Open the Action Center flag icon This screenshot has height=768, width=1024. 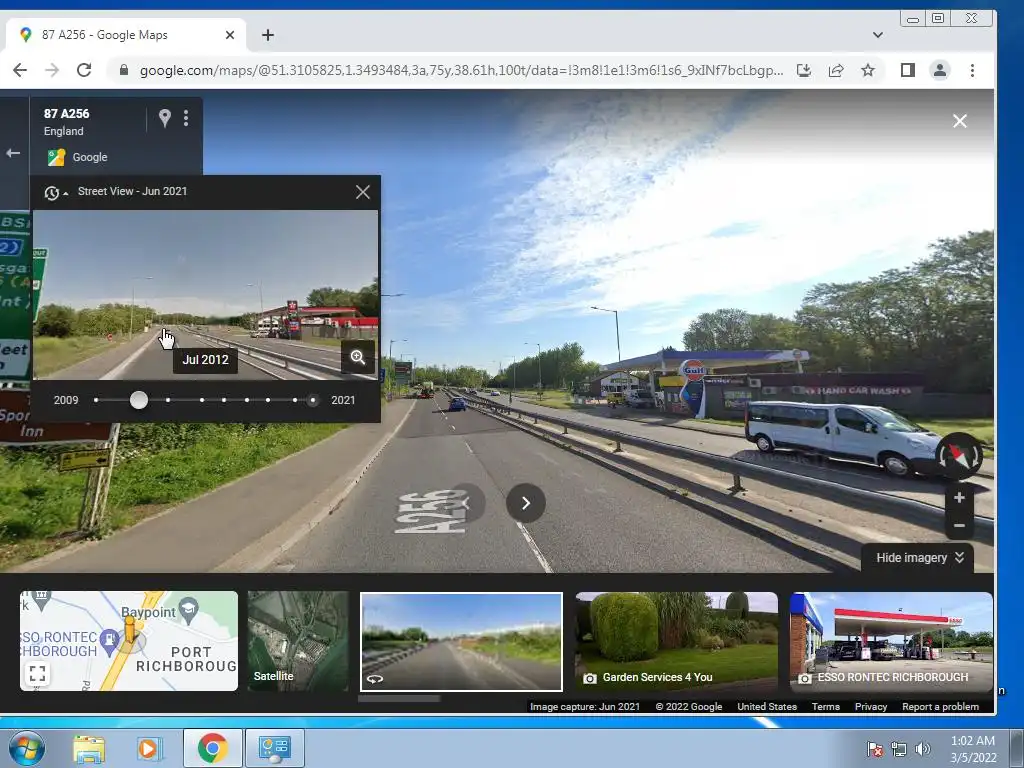(x=874, y=749)
